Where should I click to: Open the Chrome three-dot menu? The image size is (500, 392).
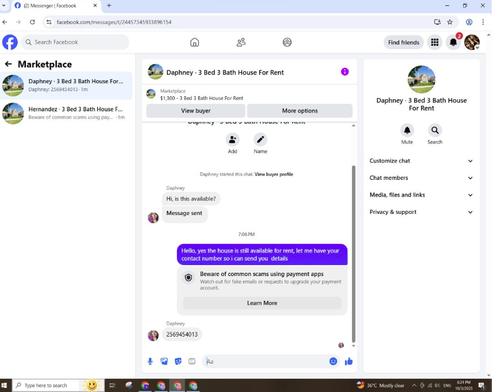(483, 22)
